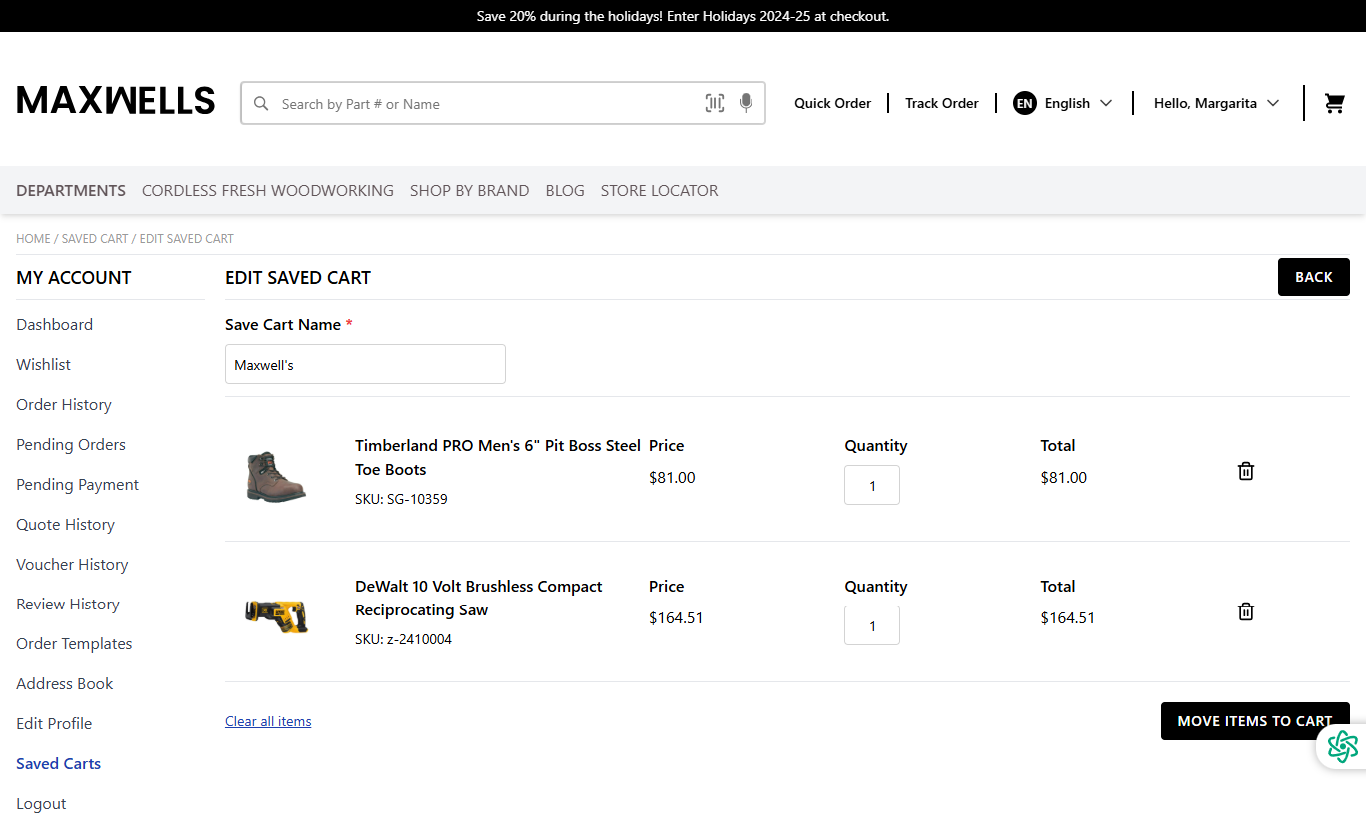Open Order History in sidebar
Viewport: 1366px width, 840px height.
[64, 405]
